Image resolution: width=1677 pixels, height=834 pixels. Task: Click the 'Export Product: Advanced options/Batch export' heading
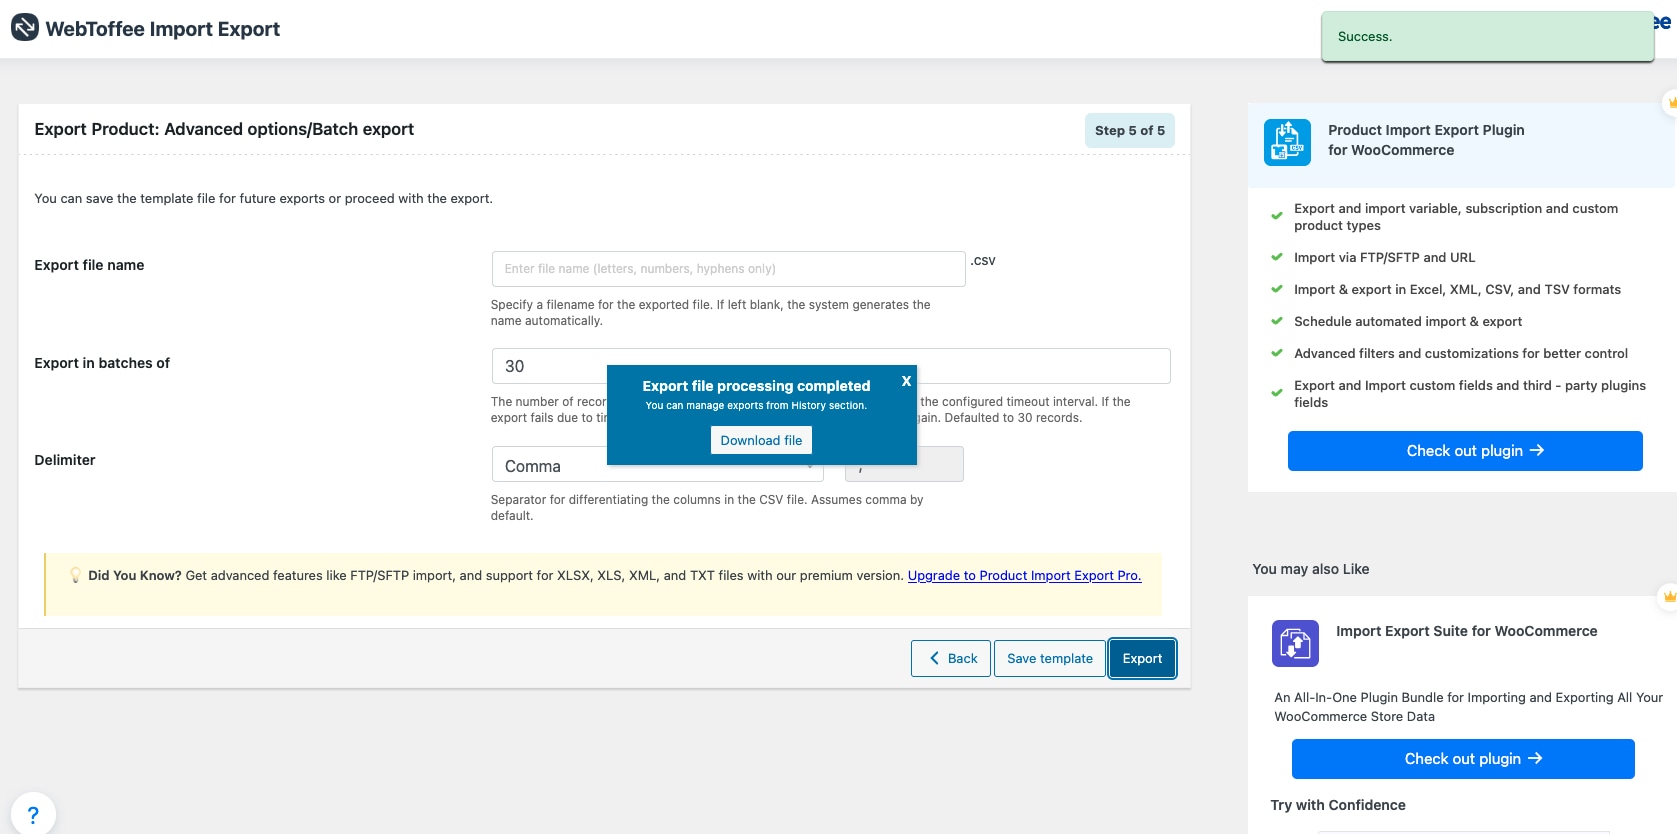tap(224, 129)
